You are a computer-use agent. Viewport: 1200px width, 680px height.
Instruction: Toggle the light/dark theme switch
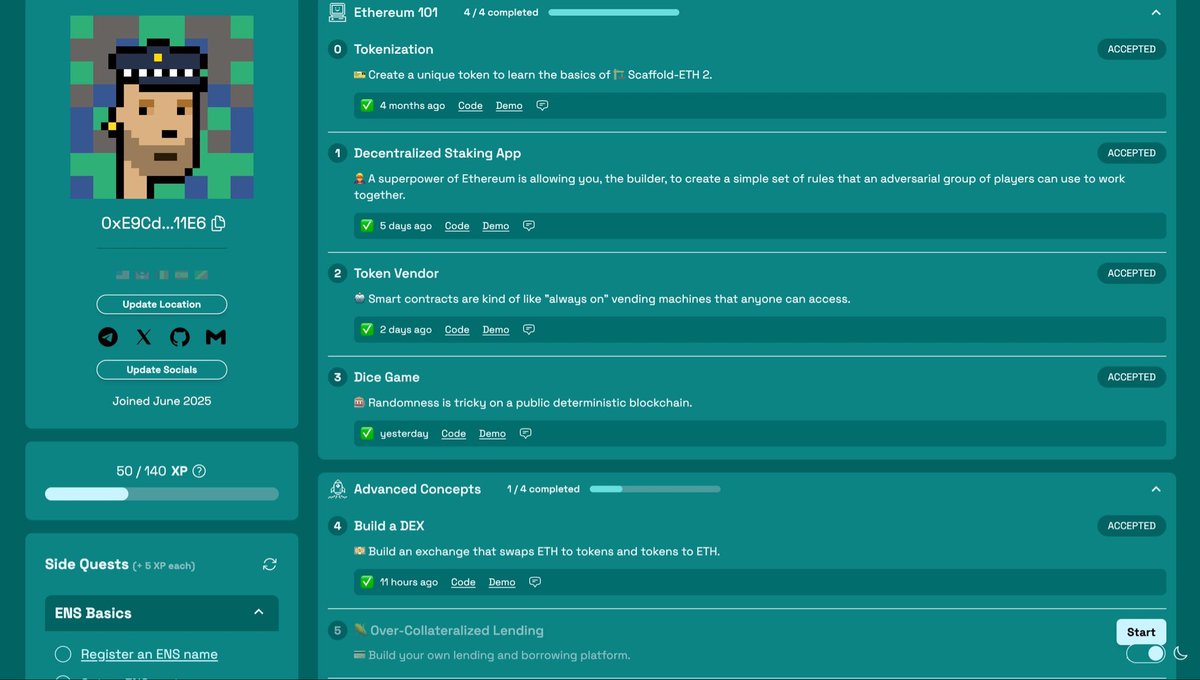[1146, 653]
